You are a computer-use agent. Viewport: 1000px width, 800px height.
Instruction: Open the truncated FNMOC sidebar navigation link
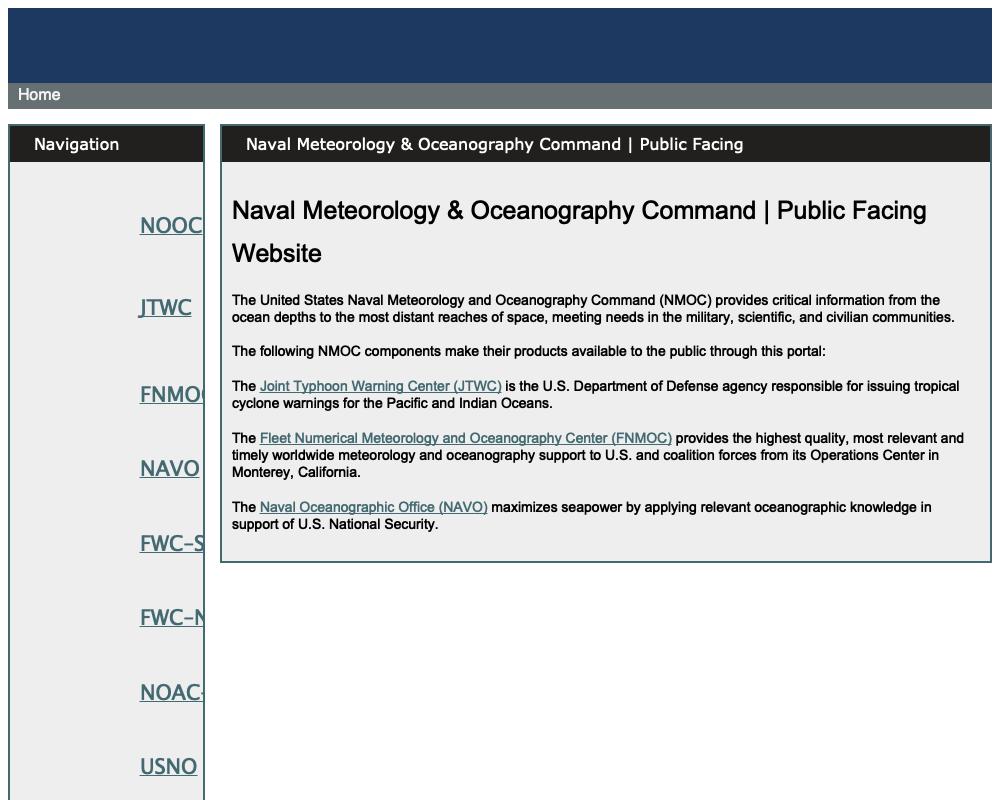click(x=172, y=395)
